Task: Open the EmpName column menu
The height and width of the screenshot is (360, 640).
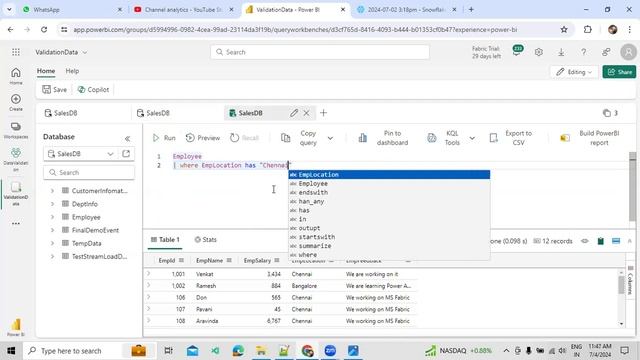Action: pos(229,260)
